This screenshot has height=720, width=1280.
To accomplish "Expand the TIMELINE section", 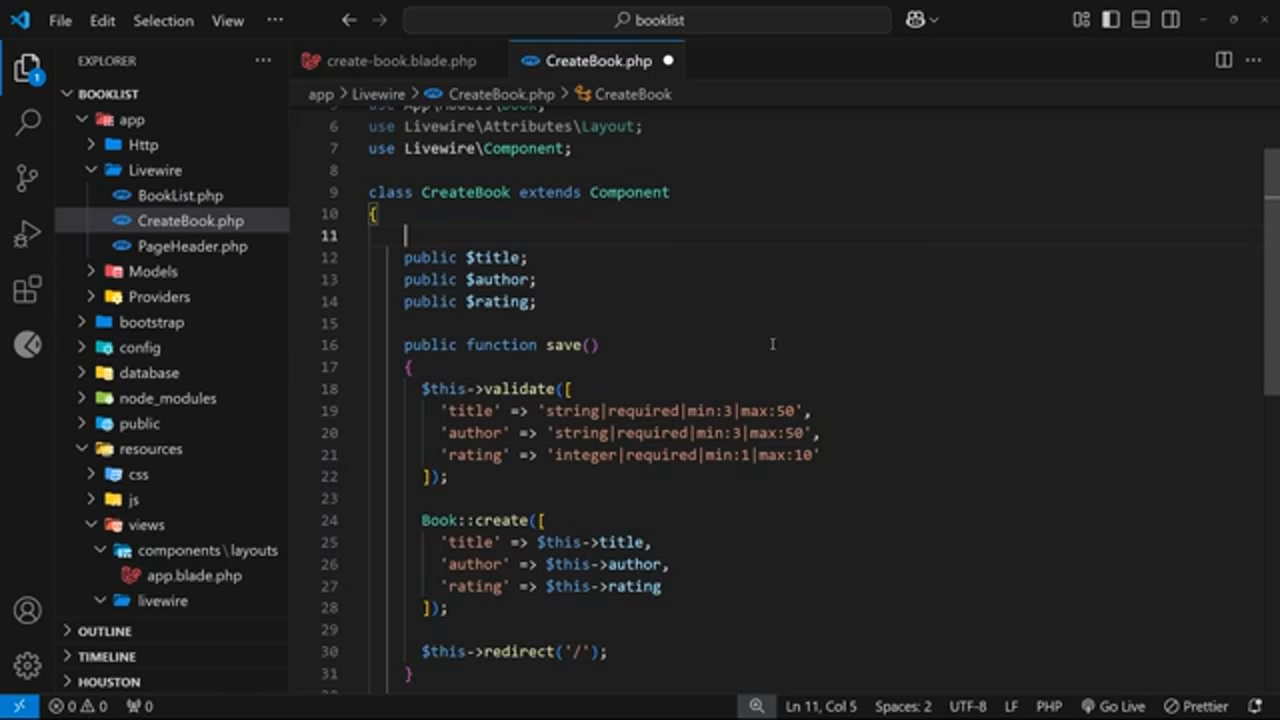I will coord(172,657).
